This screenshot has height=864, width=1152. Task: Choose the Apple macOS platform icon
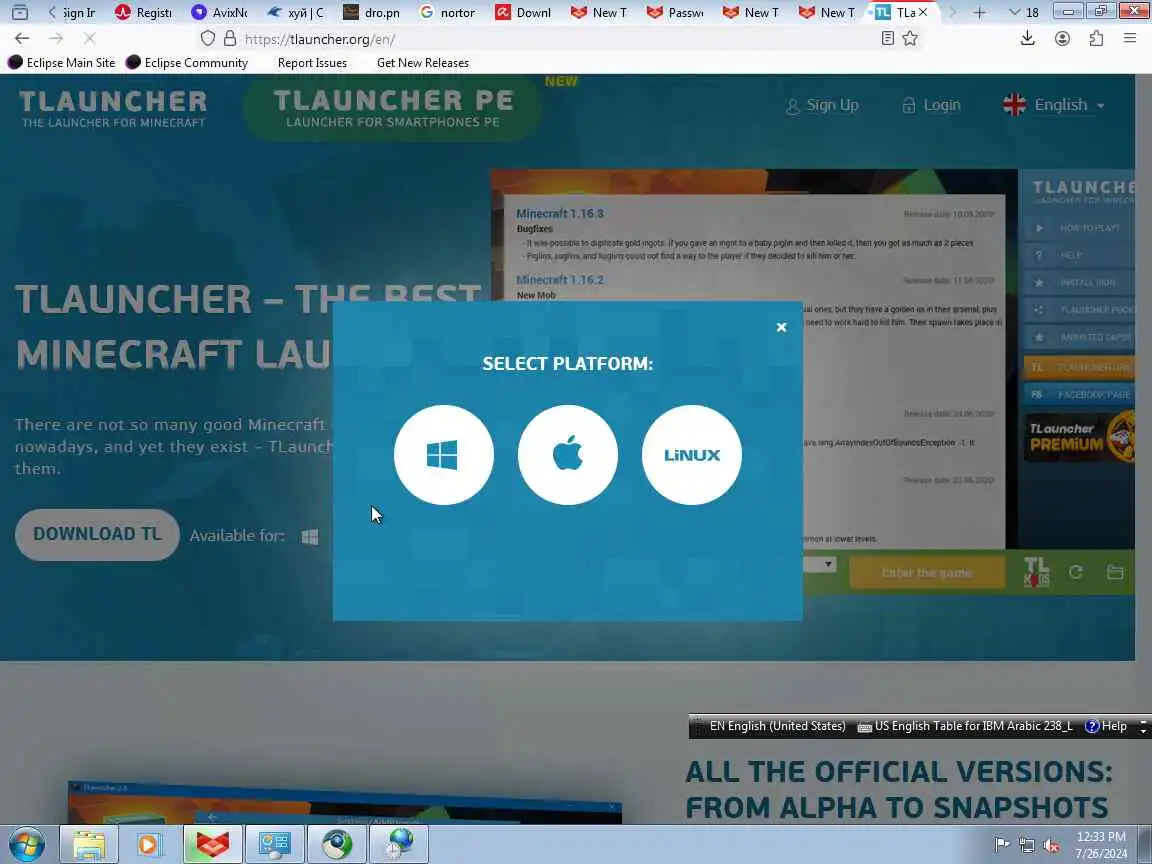tap(567, 455)
